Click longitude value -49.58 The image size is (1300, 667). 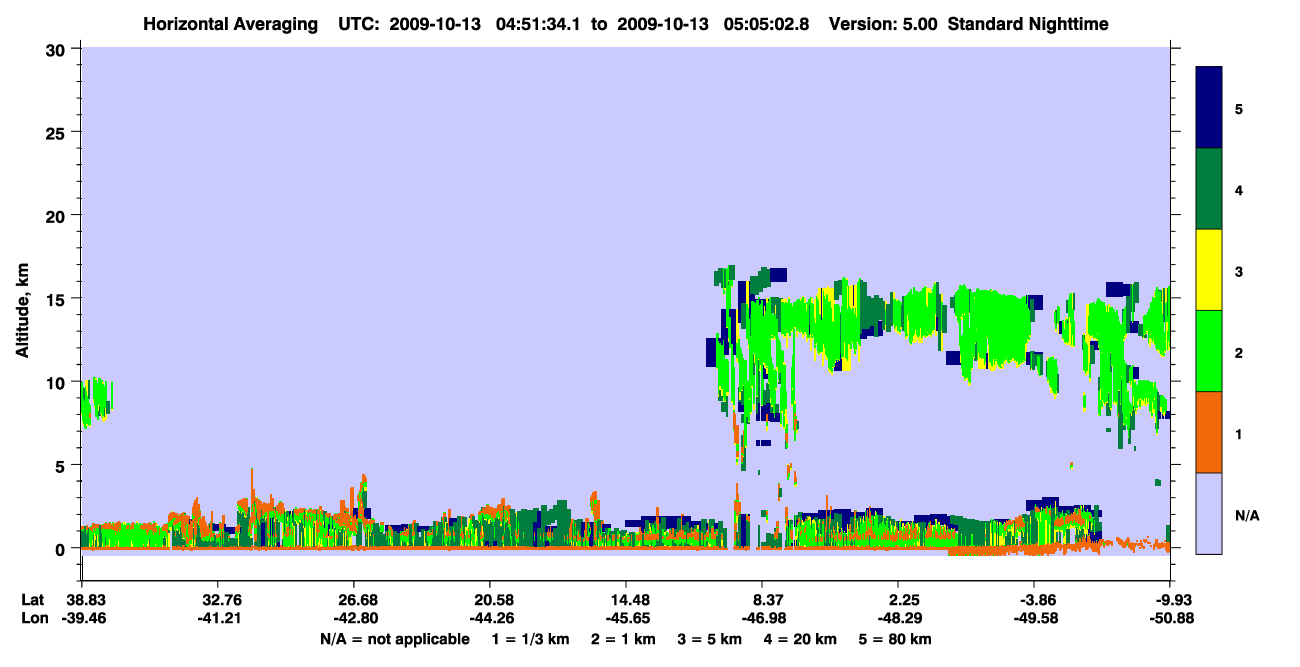pyautogui.click(x=1034, y=618)
